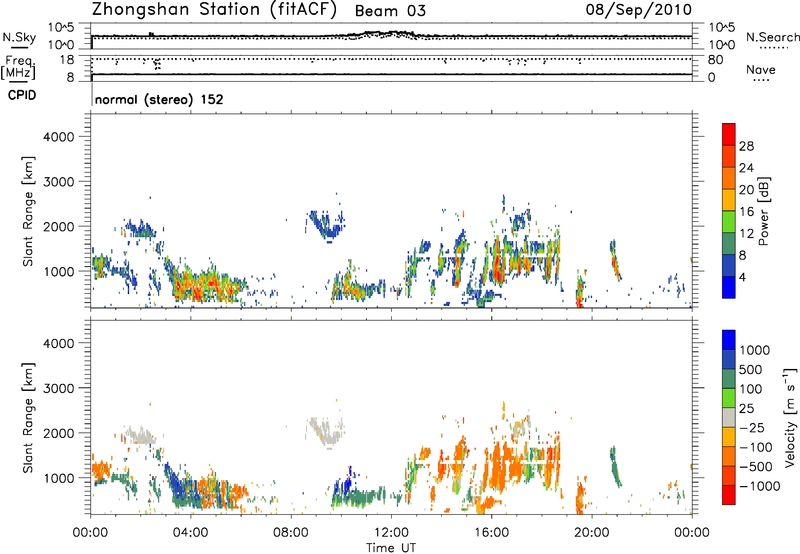800x554 pixels.
Task: Click the "4000" range tick on the power panel
Action: click(x=58, y=137)
